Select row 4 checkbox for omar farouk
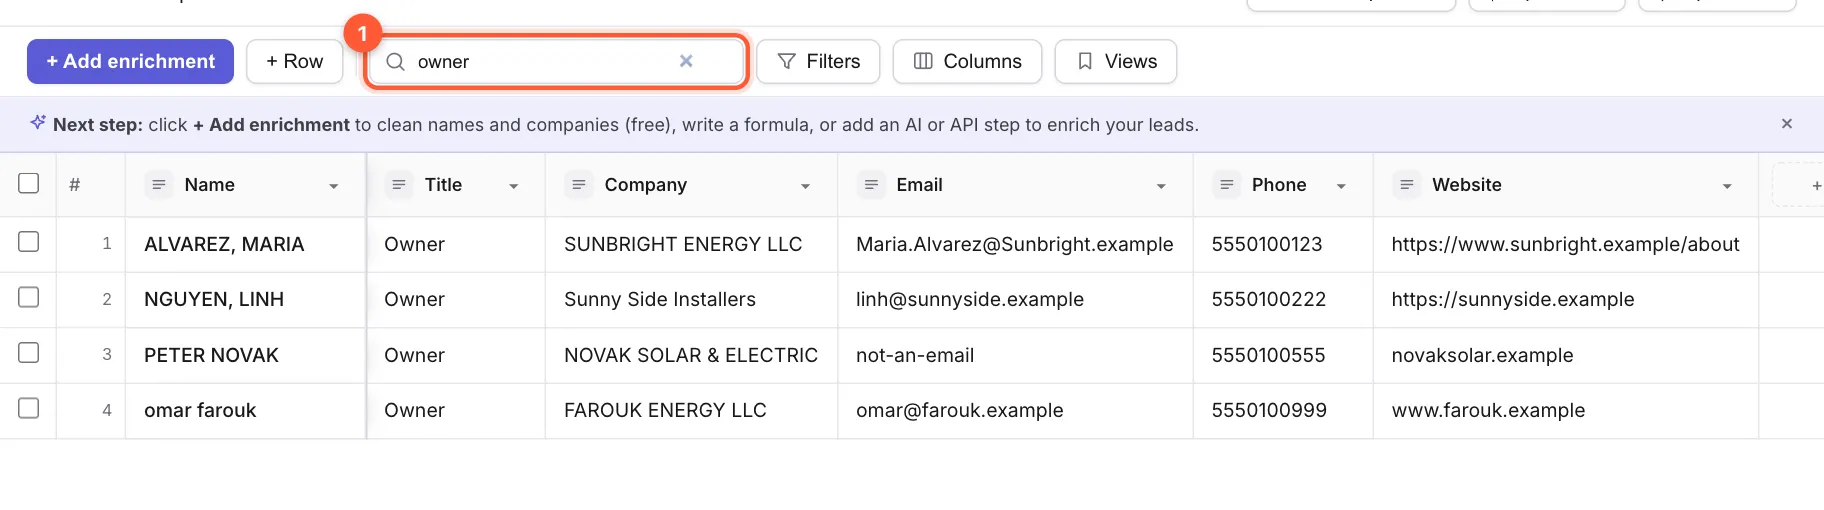The image size is (1824, 510). pos(29,408)
